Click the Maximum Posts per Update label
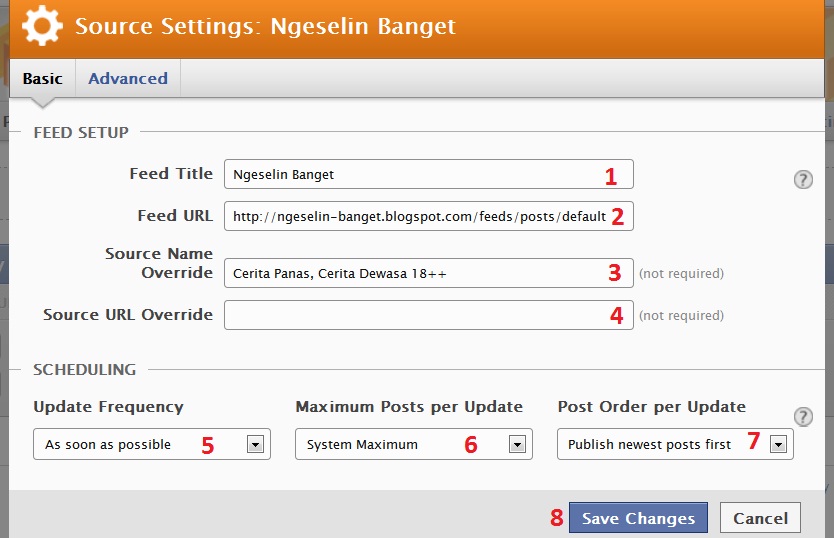 point(409,407)
